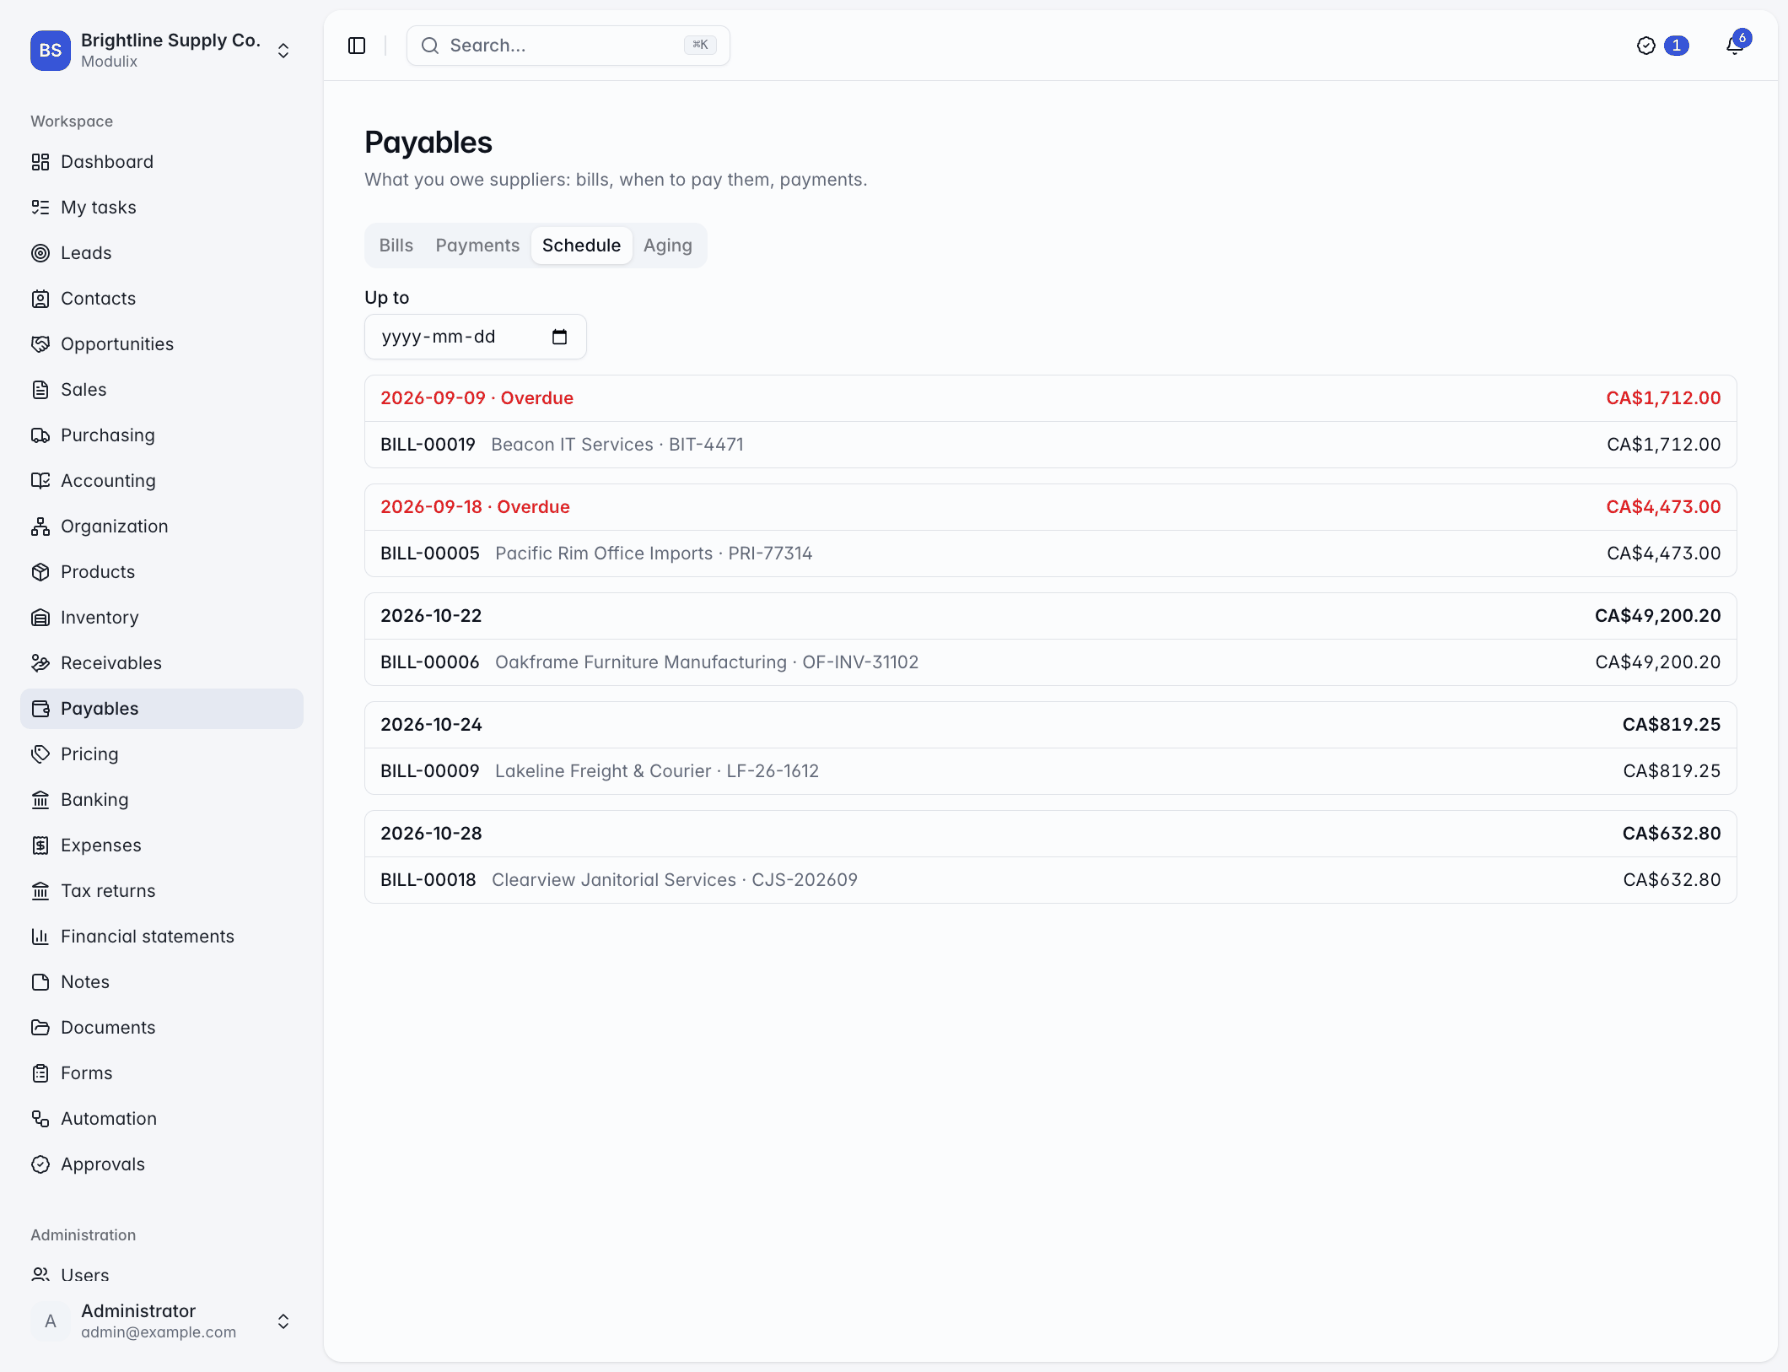Image resolution: width=1788 pixels, height=1372 pixels.
Task: Toggle the sidebar panel icon
Action: click(x=357, y=46)
